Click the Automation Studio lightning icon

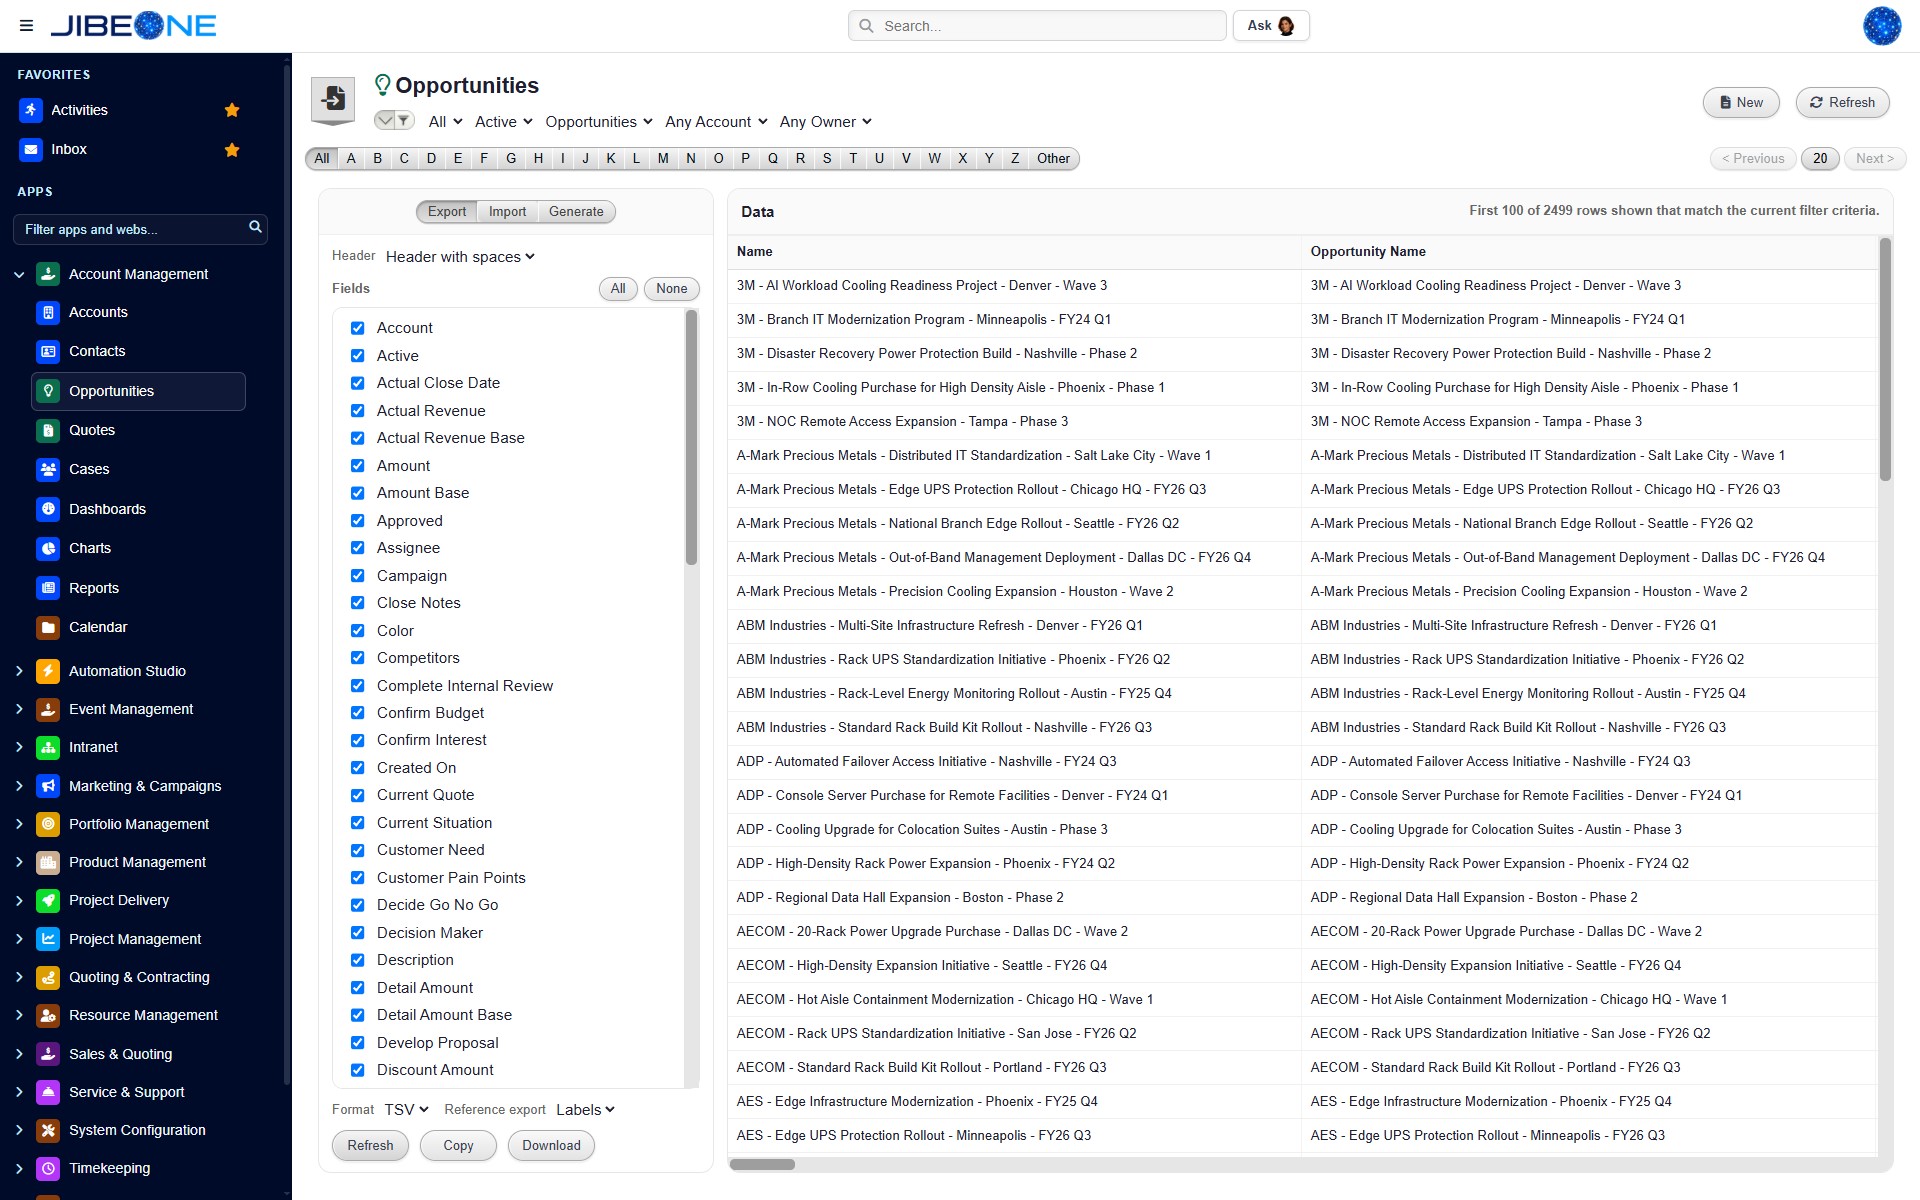click(x=48, y=671)
